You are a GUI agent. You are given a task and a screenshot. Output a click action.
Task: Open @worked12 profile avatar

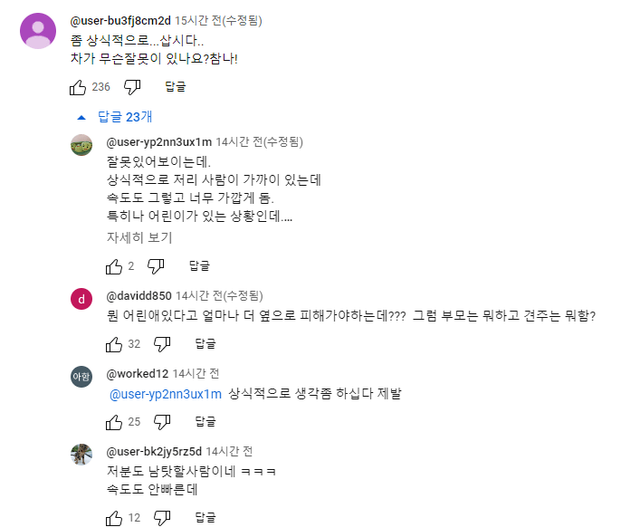point(82,376)
